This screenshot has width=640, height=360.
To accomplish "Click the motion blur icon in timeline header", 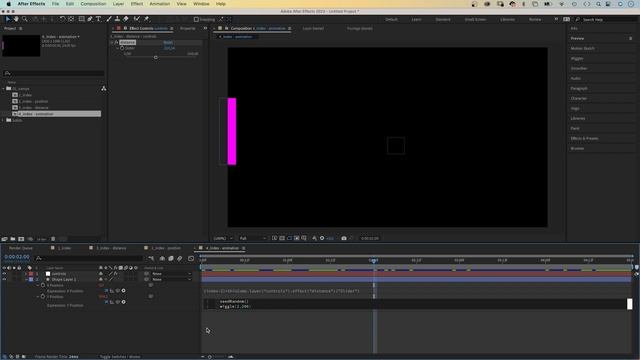I will pyautogui.click(x=180, y=258).
